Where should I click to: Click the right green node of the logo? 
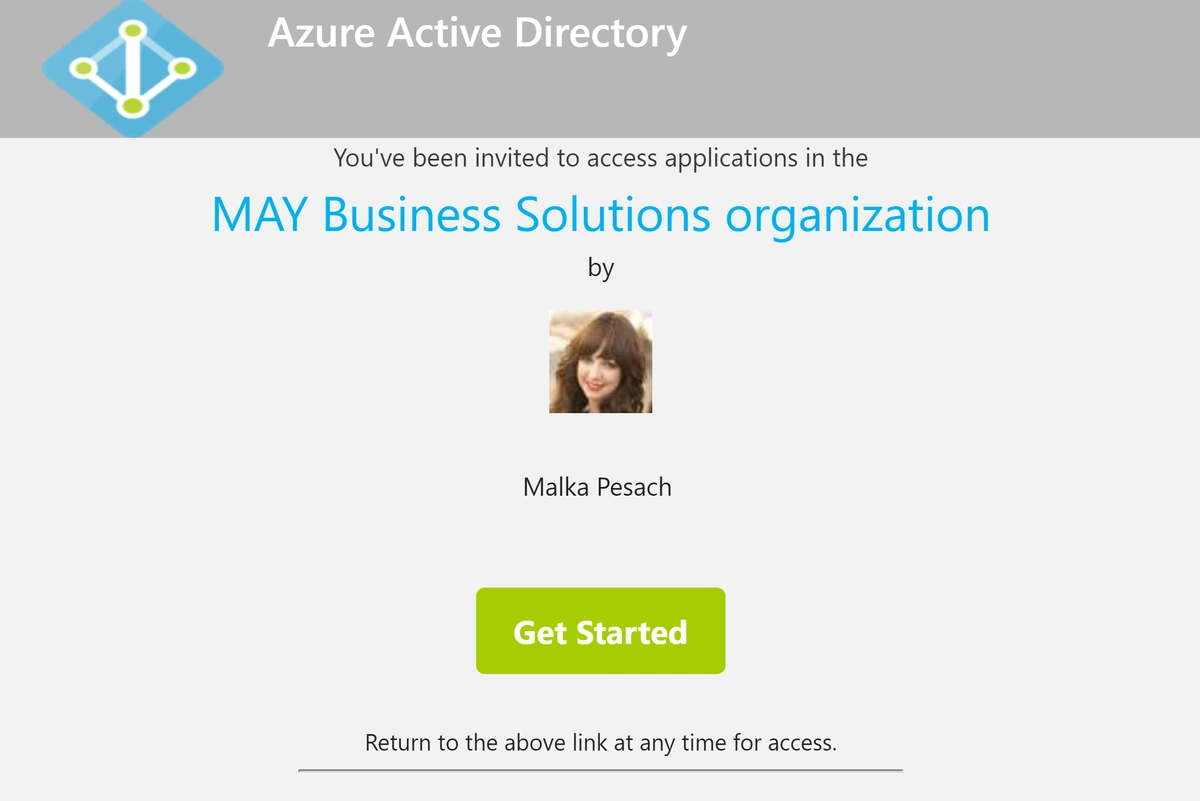181,68
